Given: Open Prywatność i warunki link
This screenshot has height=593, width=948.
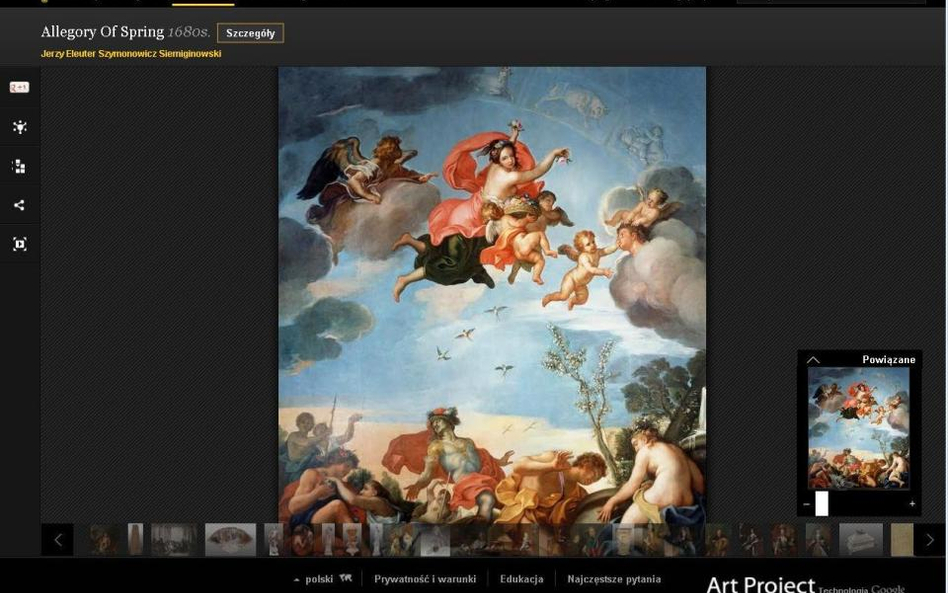Looking at the screenshot, I should tap(425, 579).
